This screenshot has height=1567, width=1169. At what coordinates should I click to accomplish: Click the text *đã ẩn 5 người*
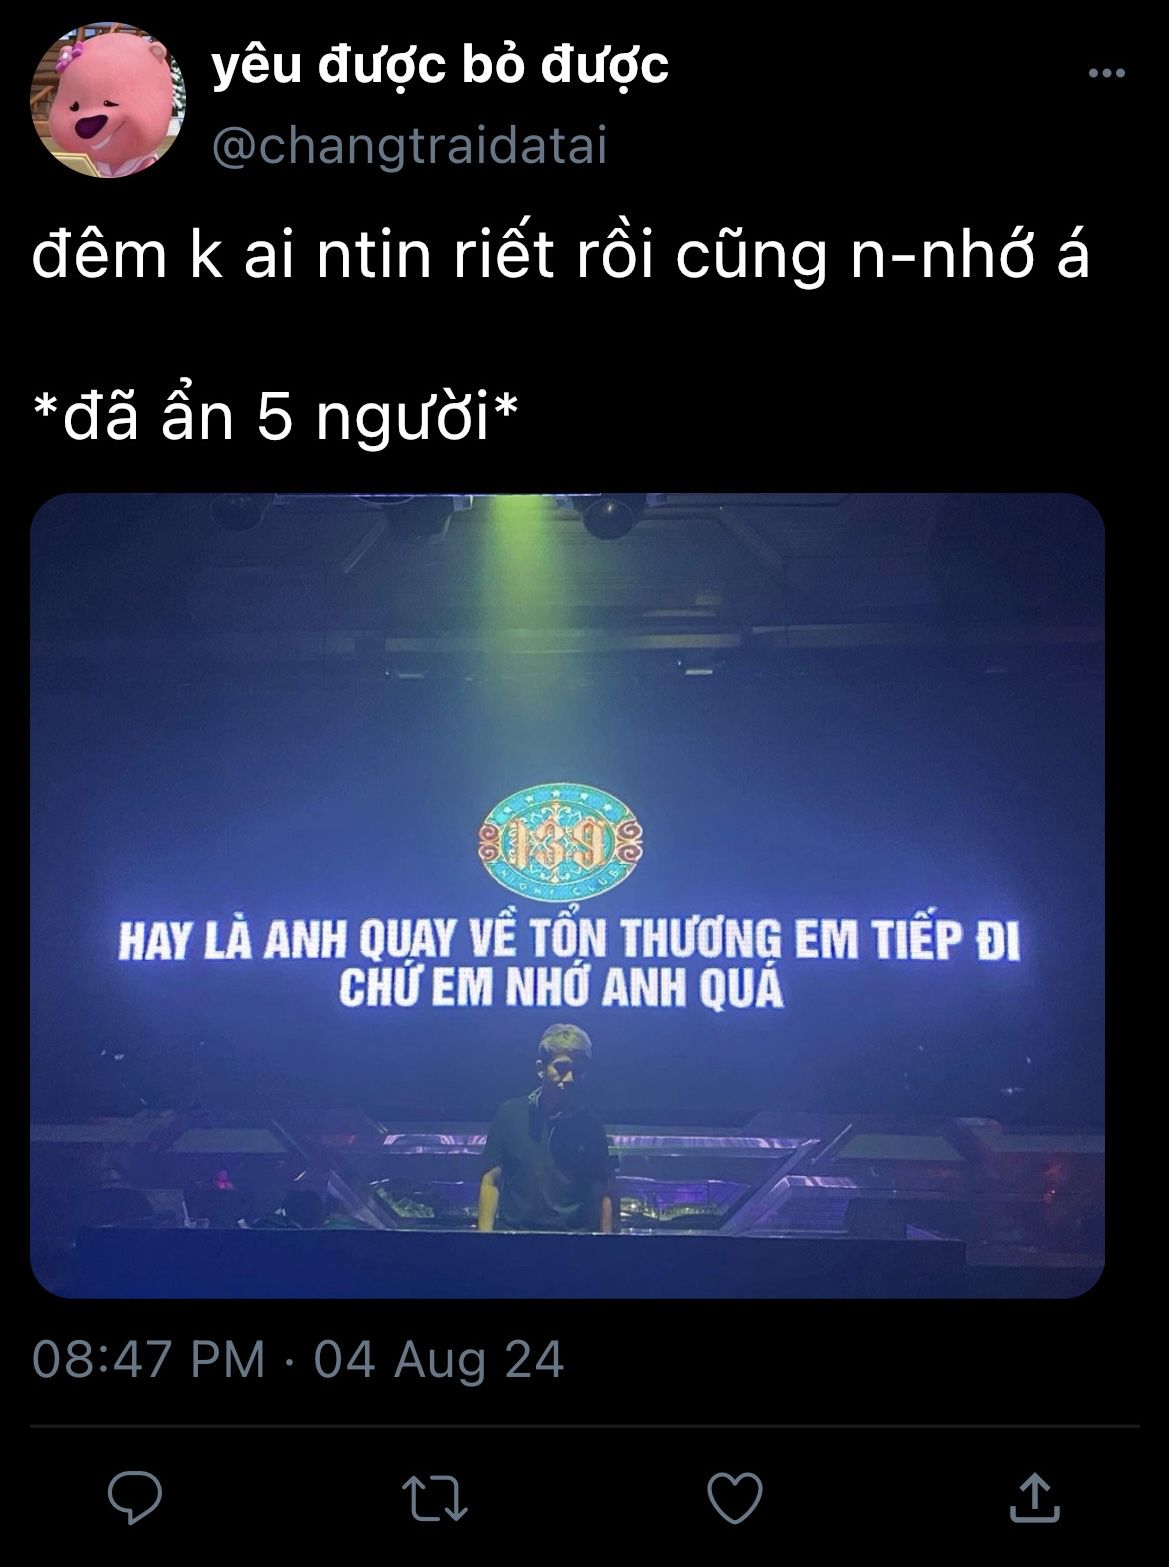[275, 418]
